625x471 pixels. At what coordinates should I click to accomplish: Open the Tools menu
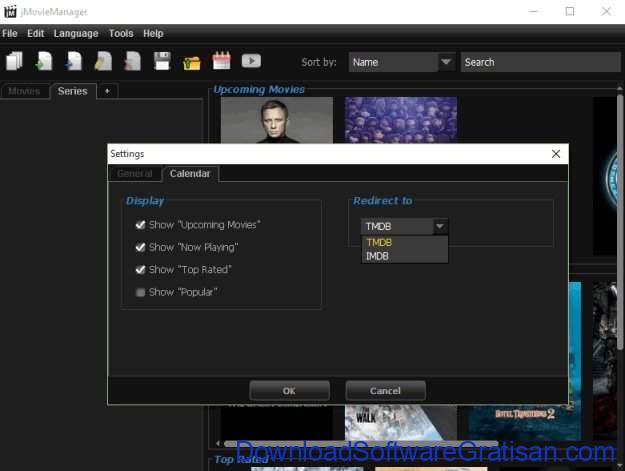click(x=121, y=33)
